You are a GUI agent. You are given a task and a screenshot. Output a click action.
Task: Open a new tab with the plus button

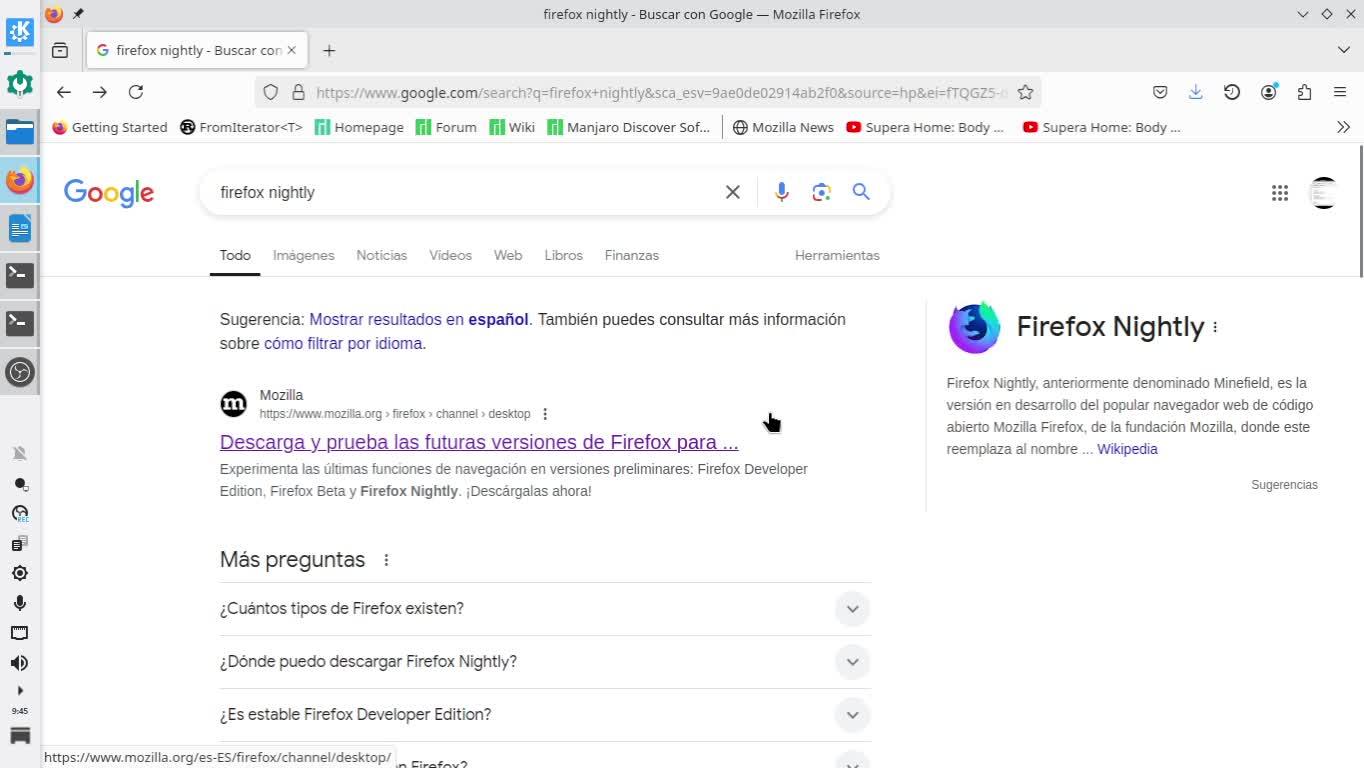[x=329, y=50]
